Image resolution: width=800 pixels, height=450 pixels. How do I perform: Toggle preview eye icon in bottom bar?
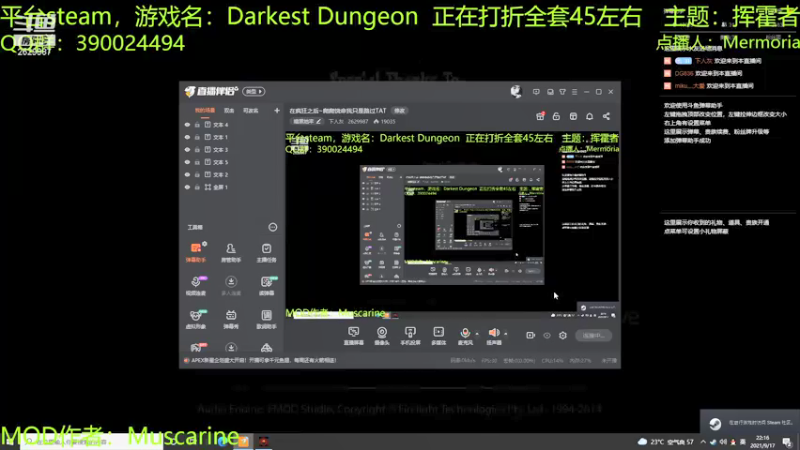click(x=547, y=335)
